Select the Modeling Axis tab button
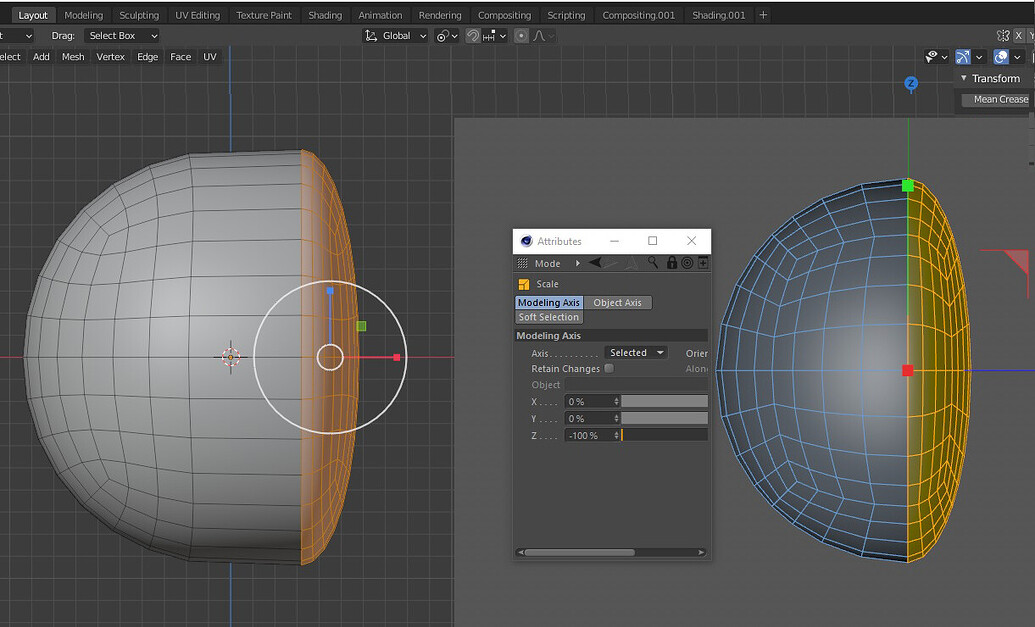 point(549,302)
